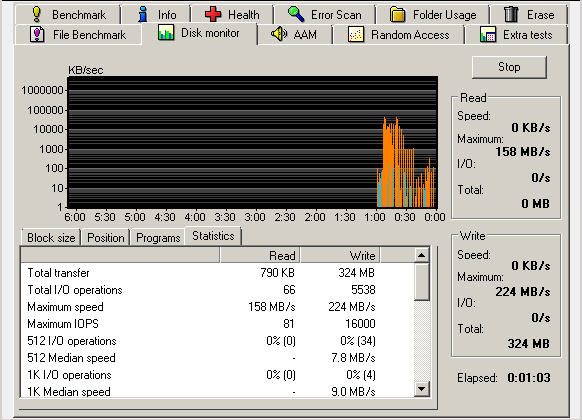Select the Maximum IOPS row

point(217,324)
